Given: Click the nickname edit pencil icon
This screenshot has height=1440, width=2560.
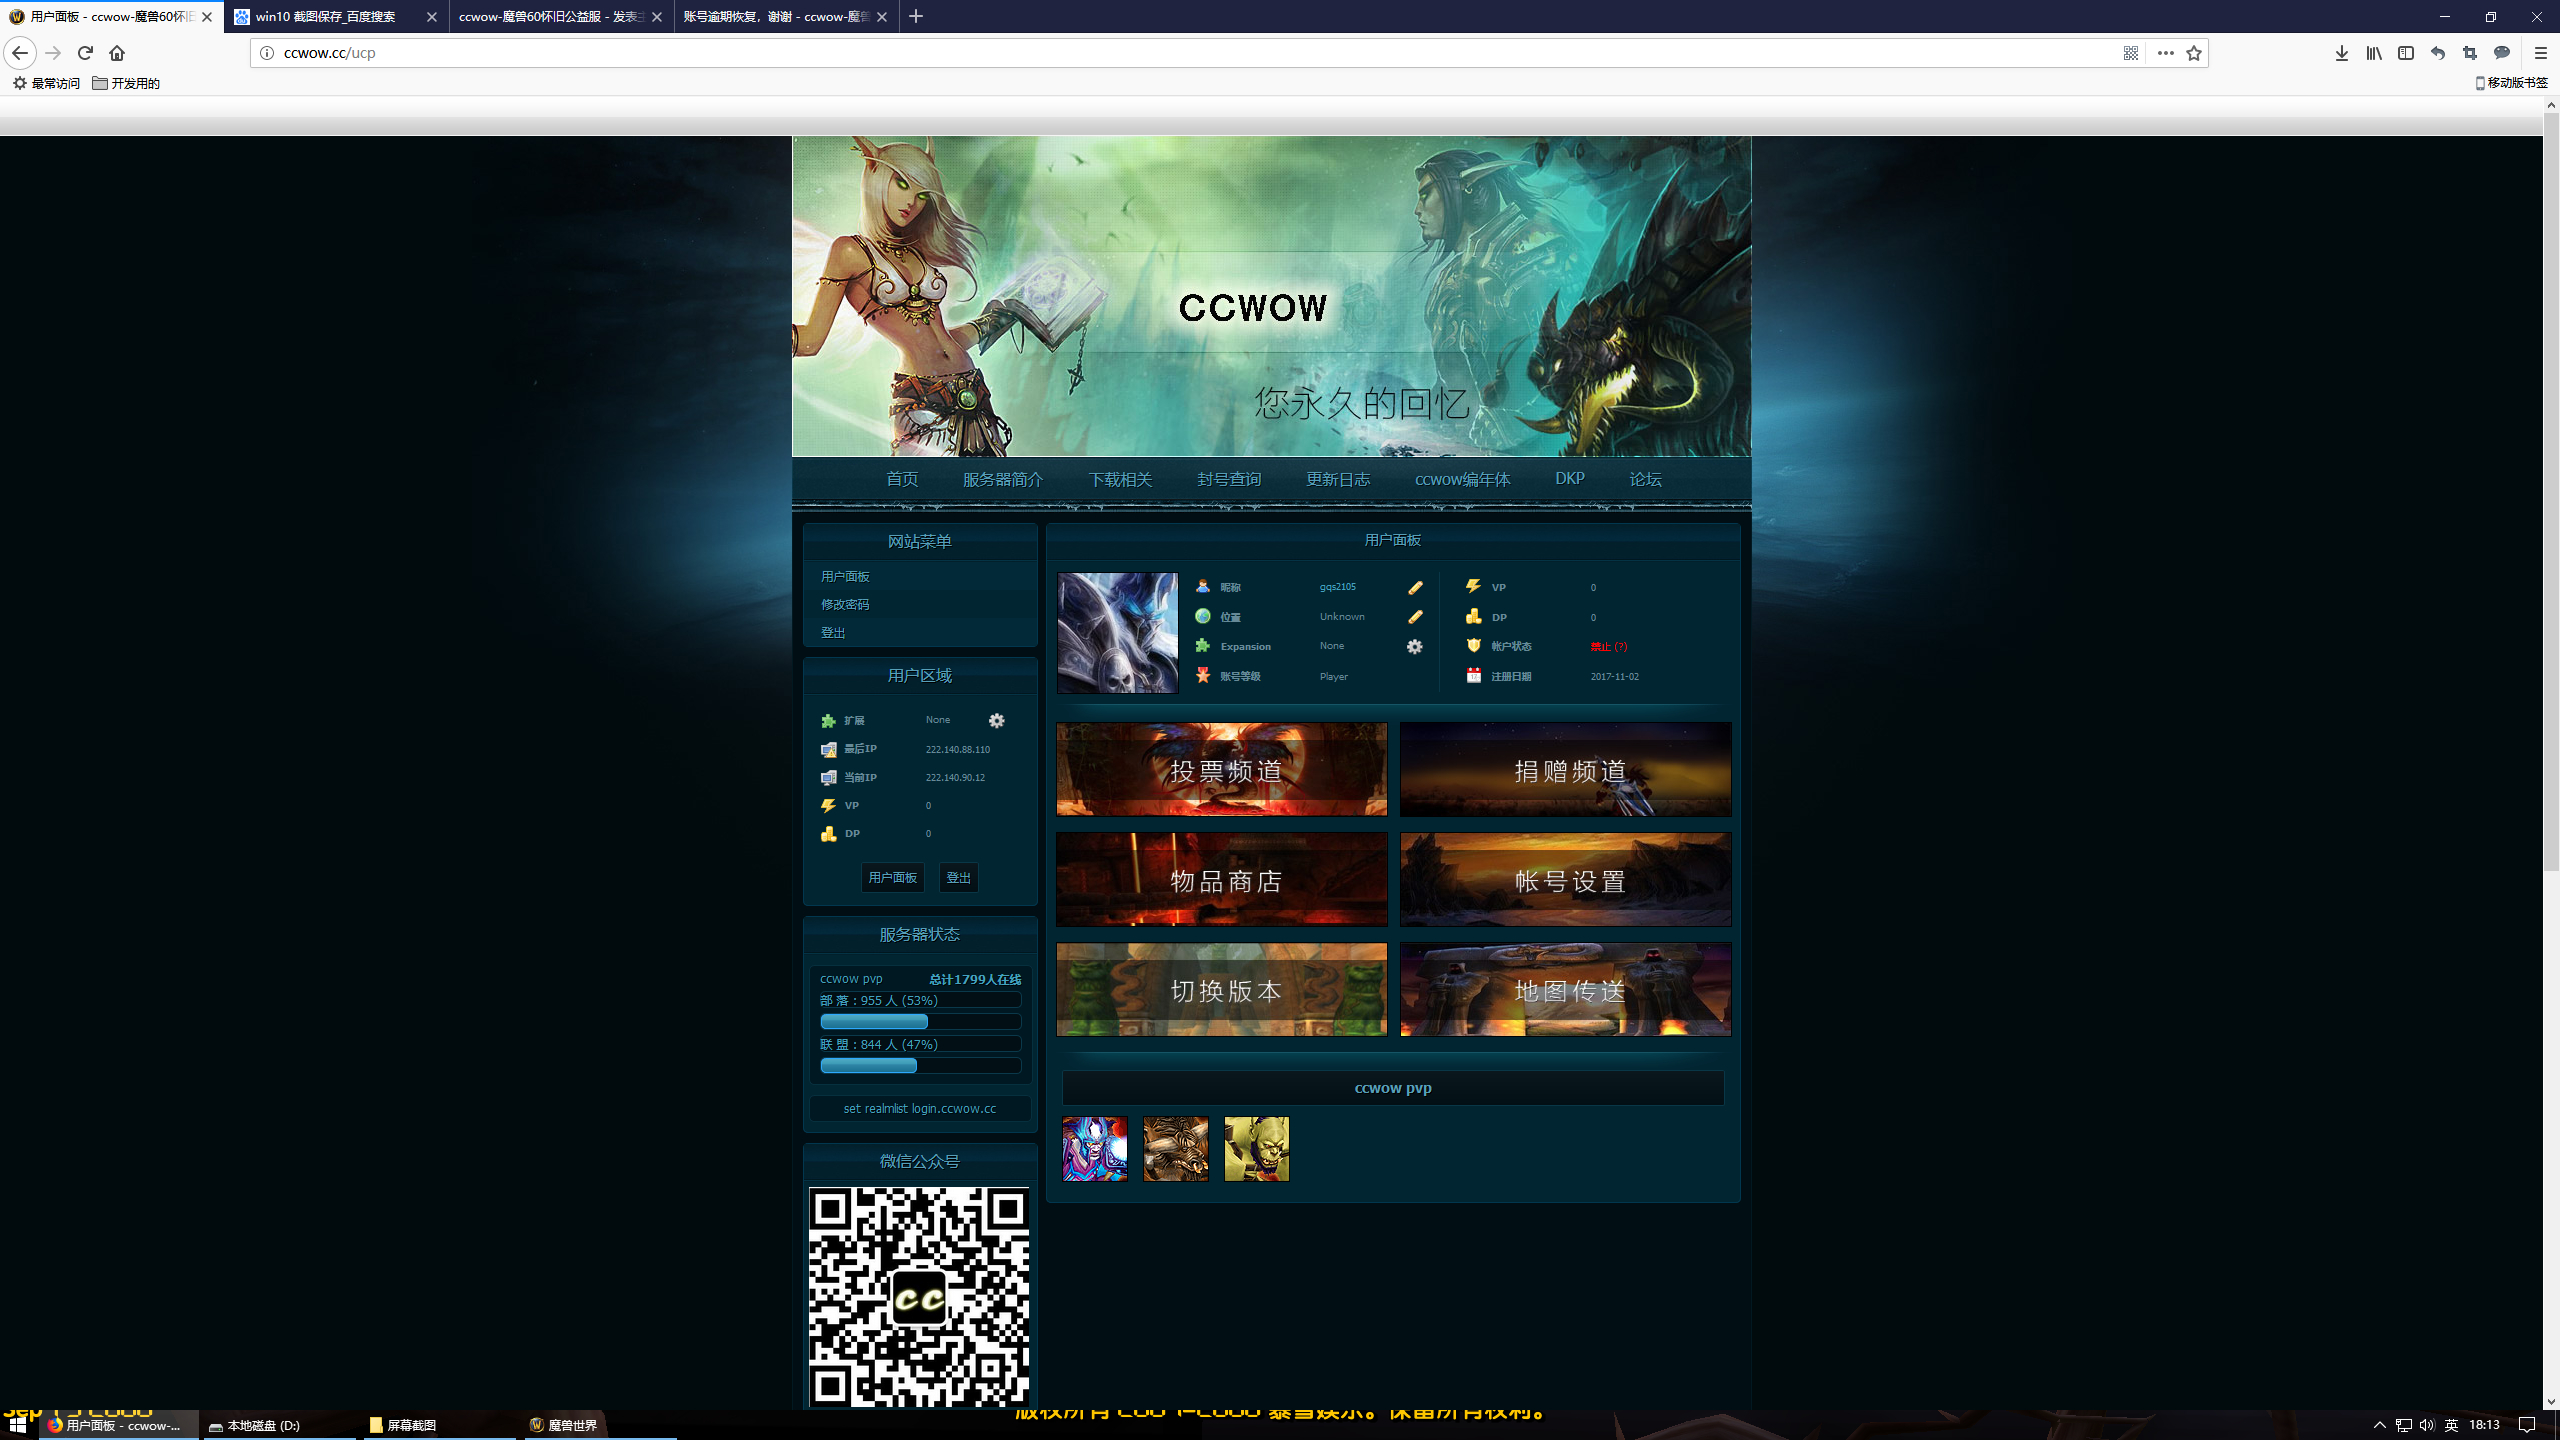Looking at the screenshot, I should click(x=1415, y=588).
